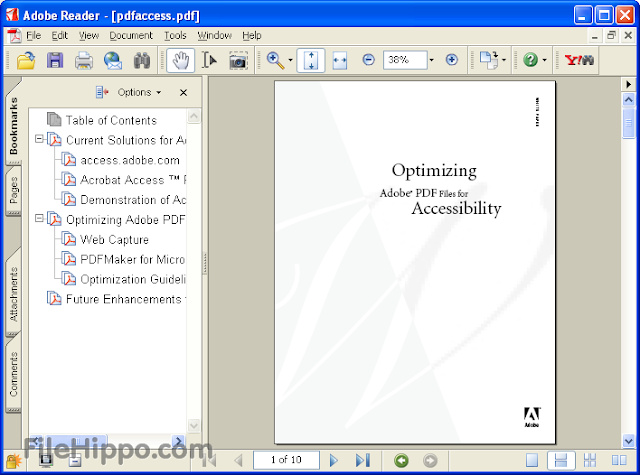This screenshot has height=475, width=640.
Task: Collapse the Current Solutions bookmark branch
Action: click(x=39, y=139)
